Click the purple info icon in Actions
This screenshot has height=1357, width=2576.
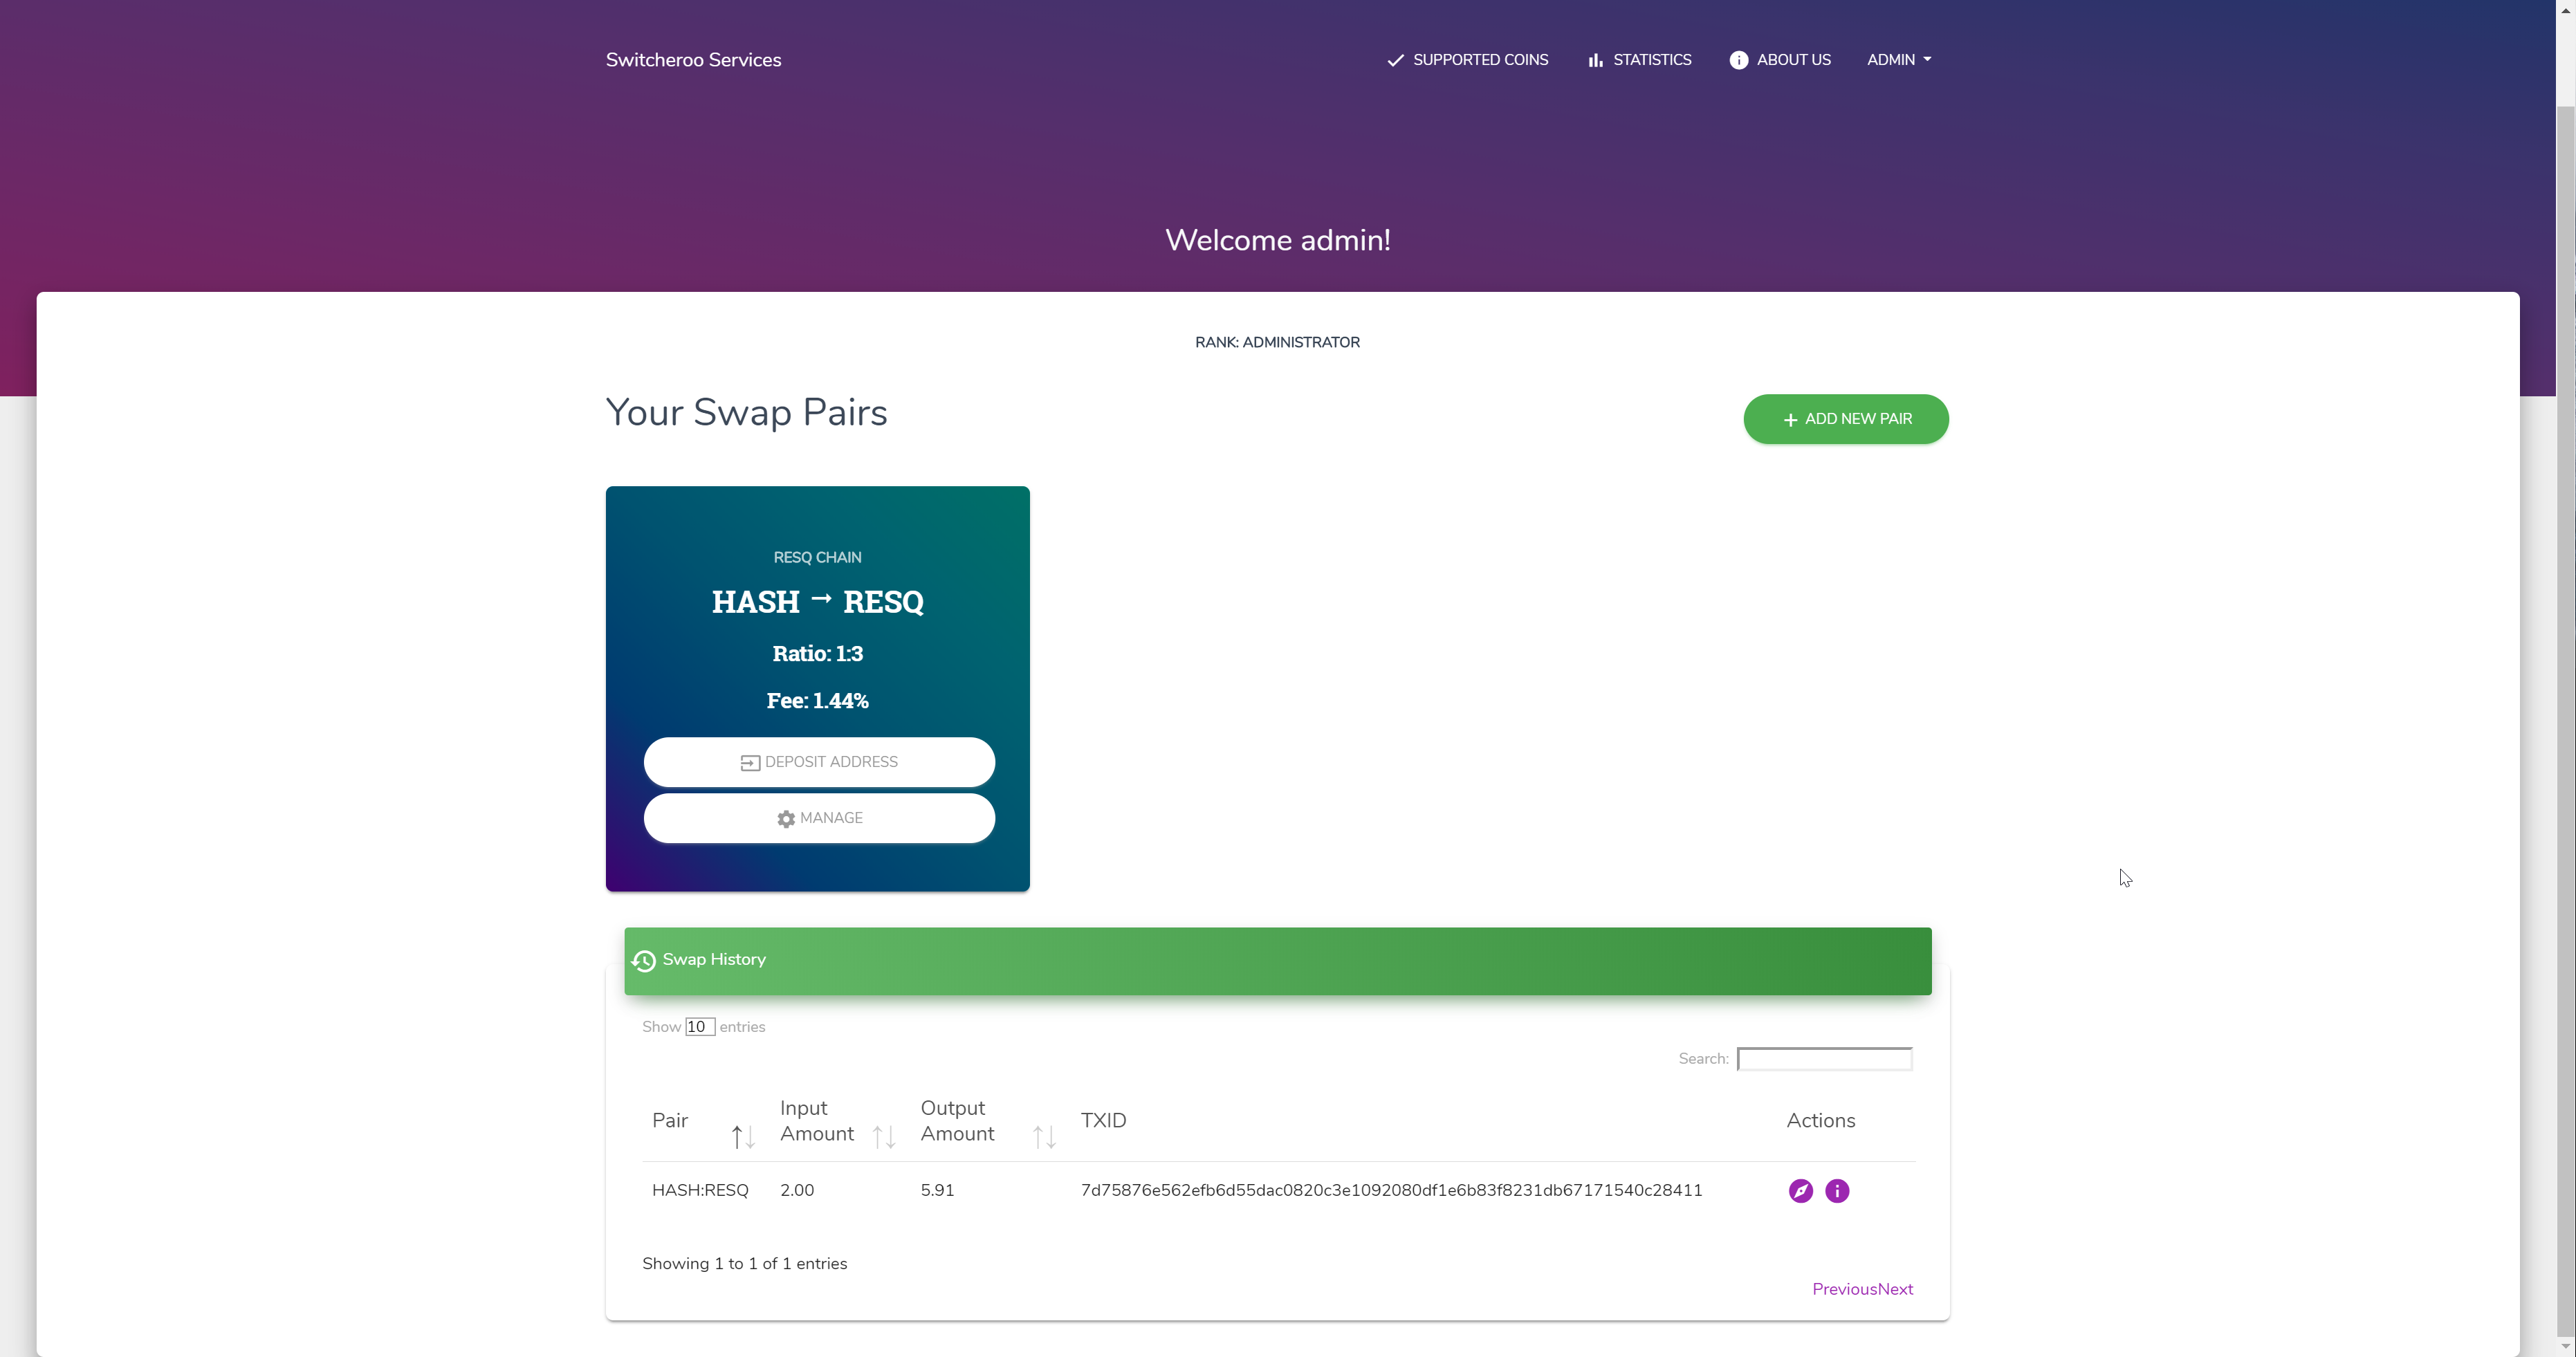[x=1837, y=1190]
